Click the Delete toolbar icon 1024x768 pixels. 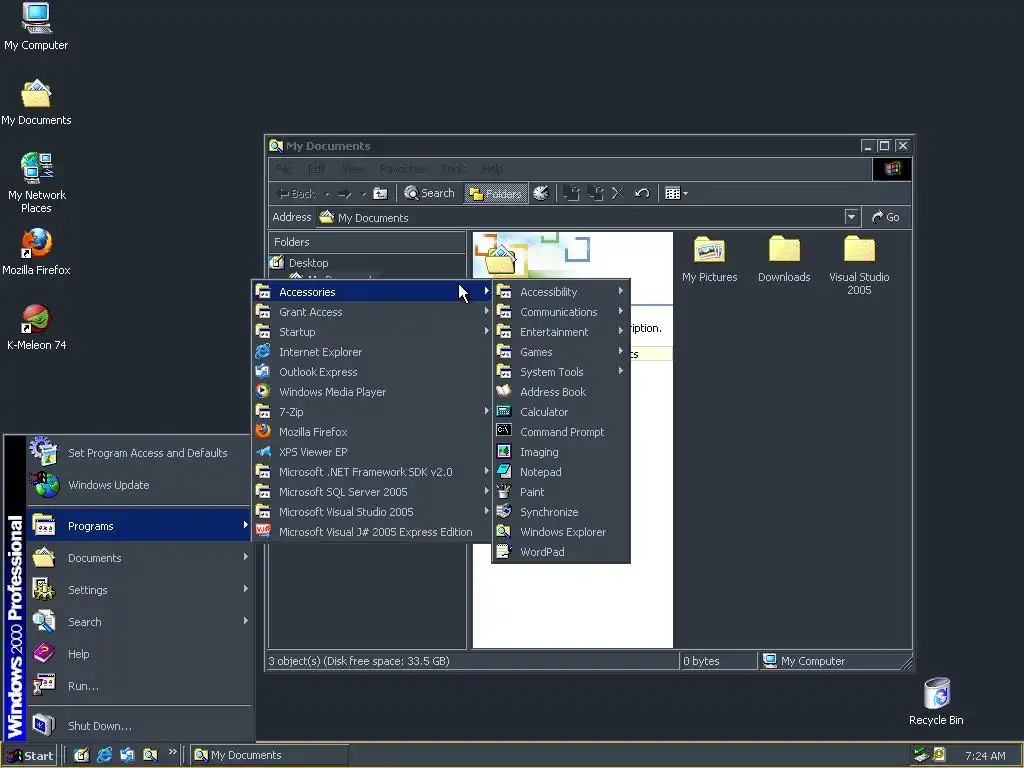618,193
